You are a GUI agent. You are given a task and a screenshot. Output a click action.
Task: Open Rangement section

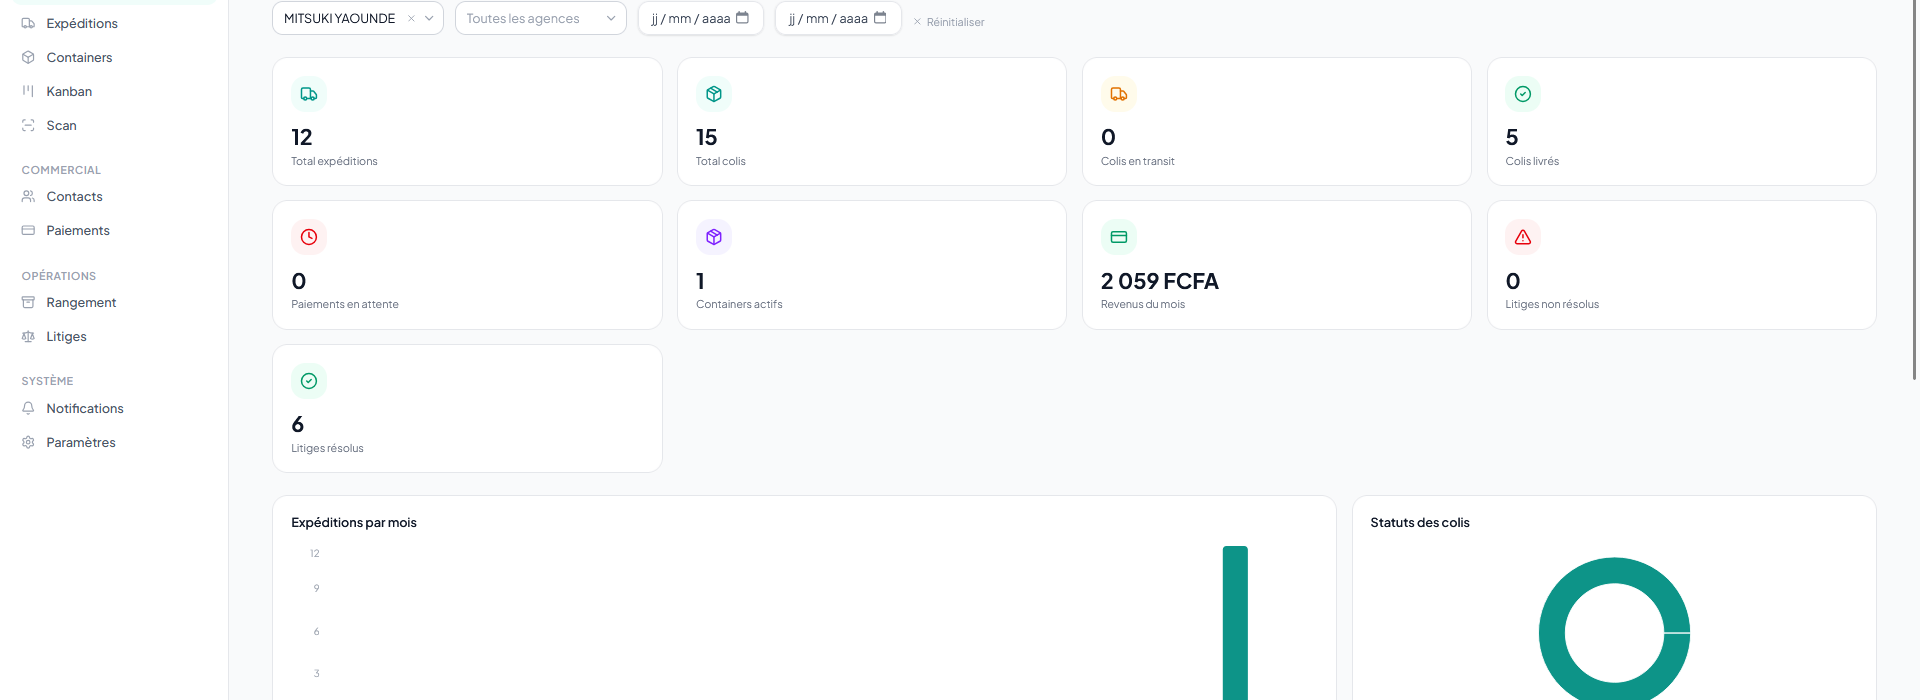click(x=81, y=302)
